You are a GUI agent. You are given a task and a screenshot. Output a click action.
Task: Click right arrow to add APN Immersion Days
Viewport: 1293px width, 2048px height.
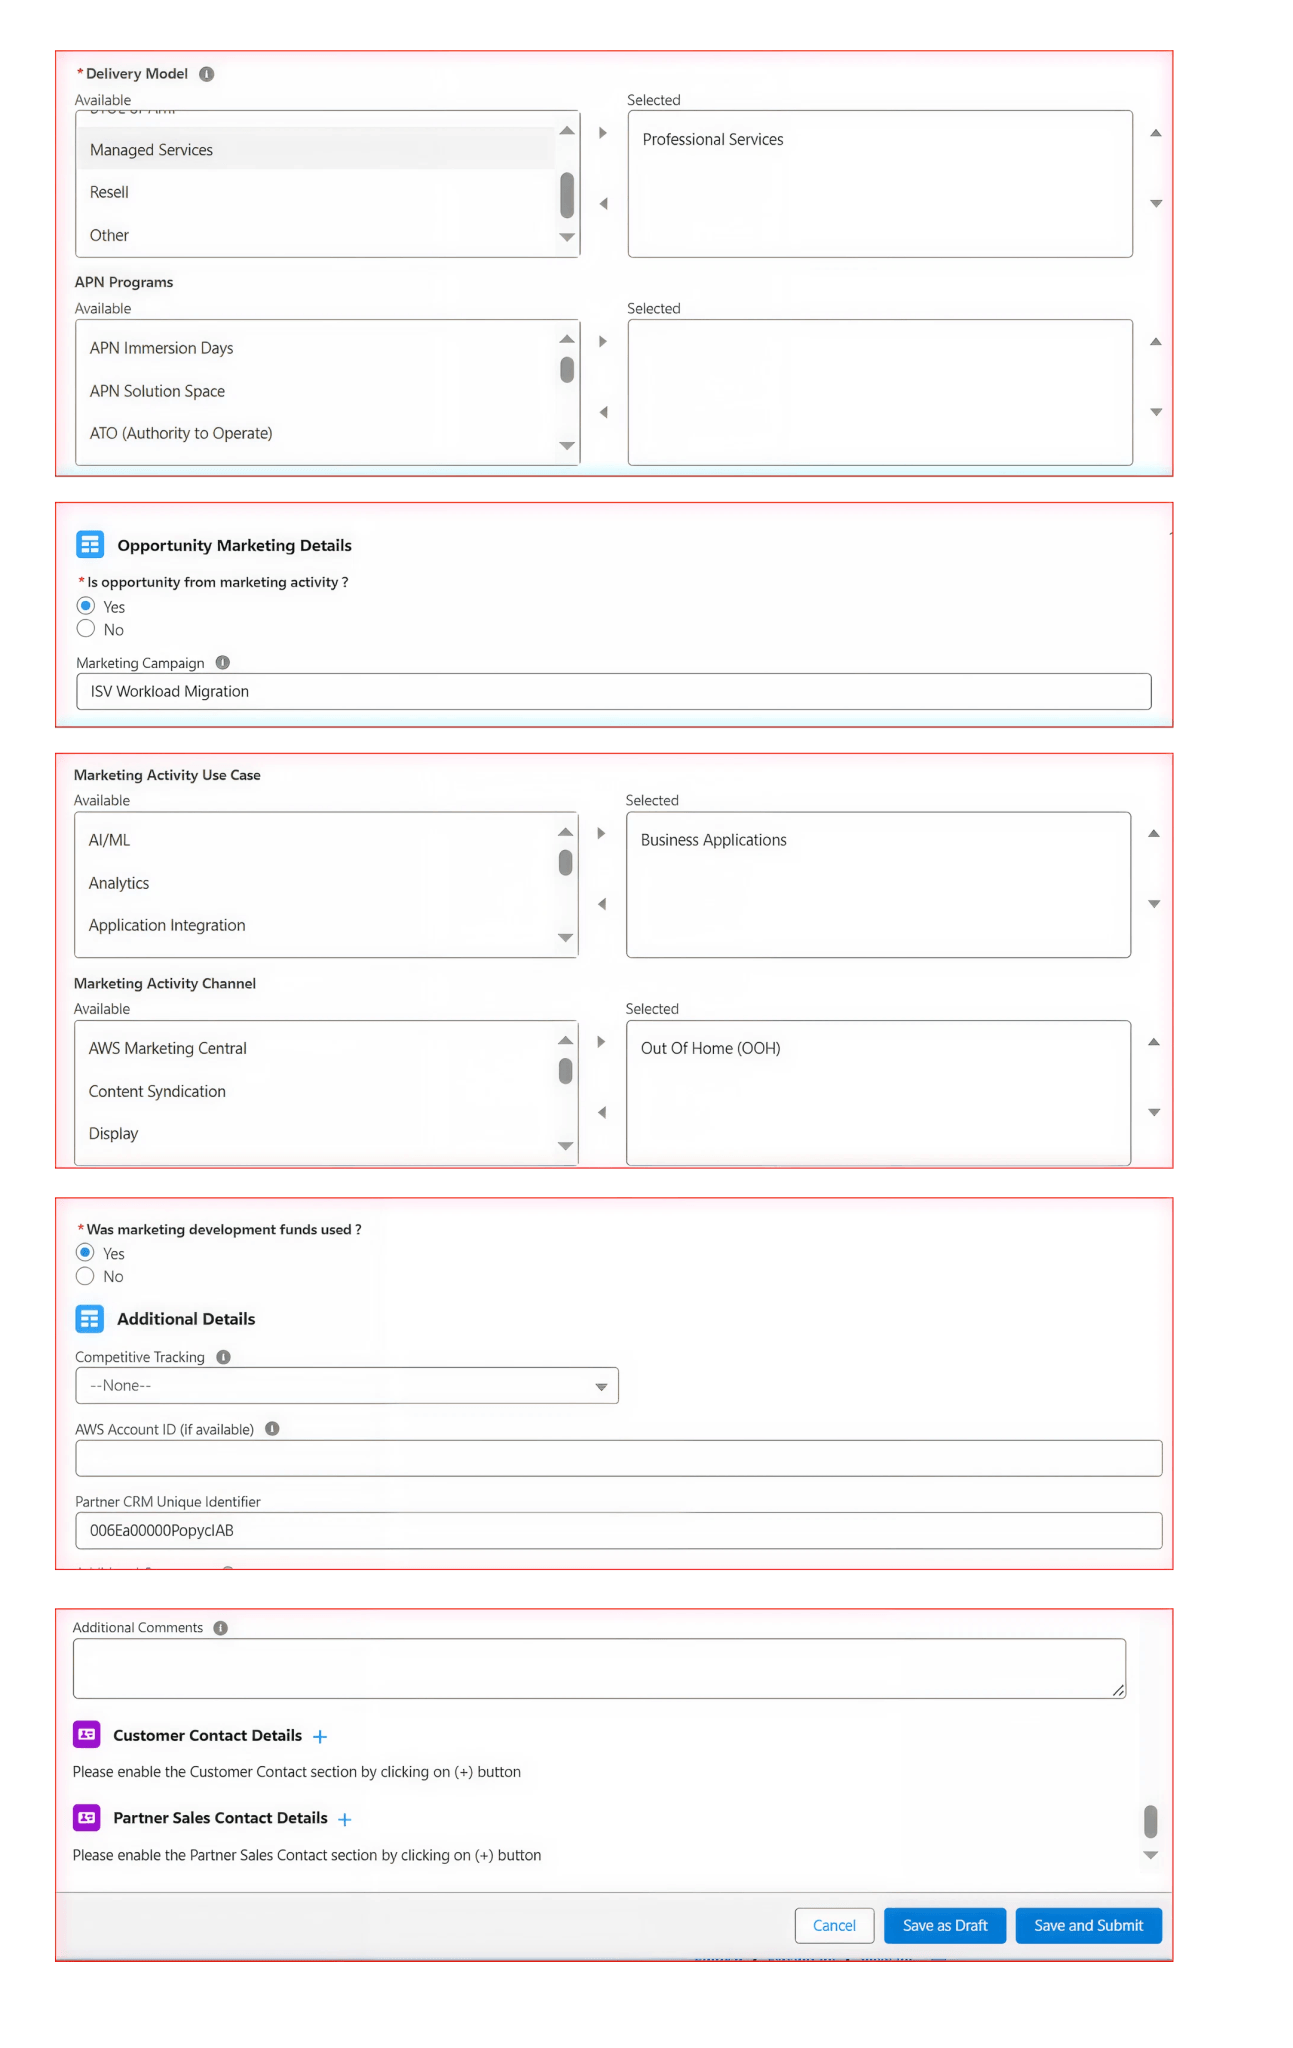[601, 340]
